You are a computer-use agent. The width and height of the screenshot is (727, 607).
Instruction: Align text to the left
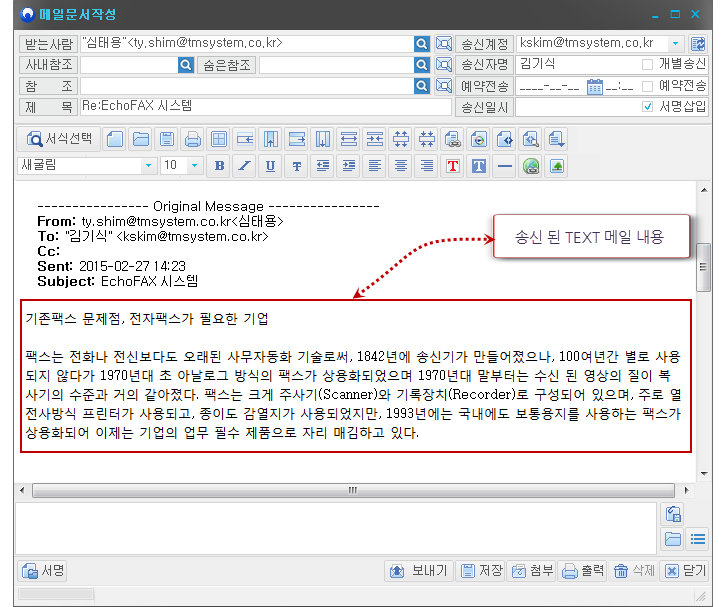coord(375,166)
